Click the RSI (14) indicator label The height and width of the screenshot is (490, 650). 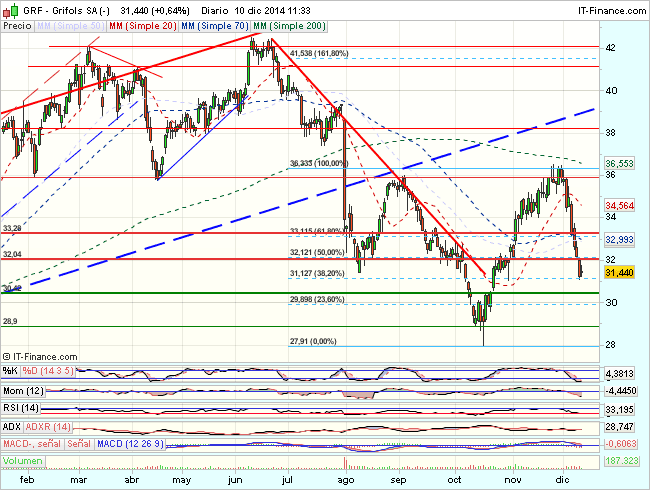coord(21,408)
